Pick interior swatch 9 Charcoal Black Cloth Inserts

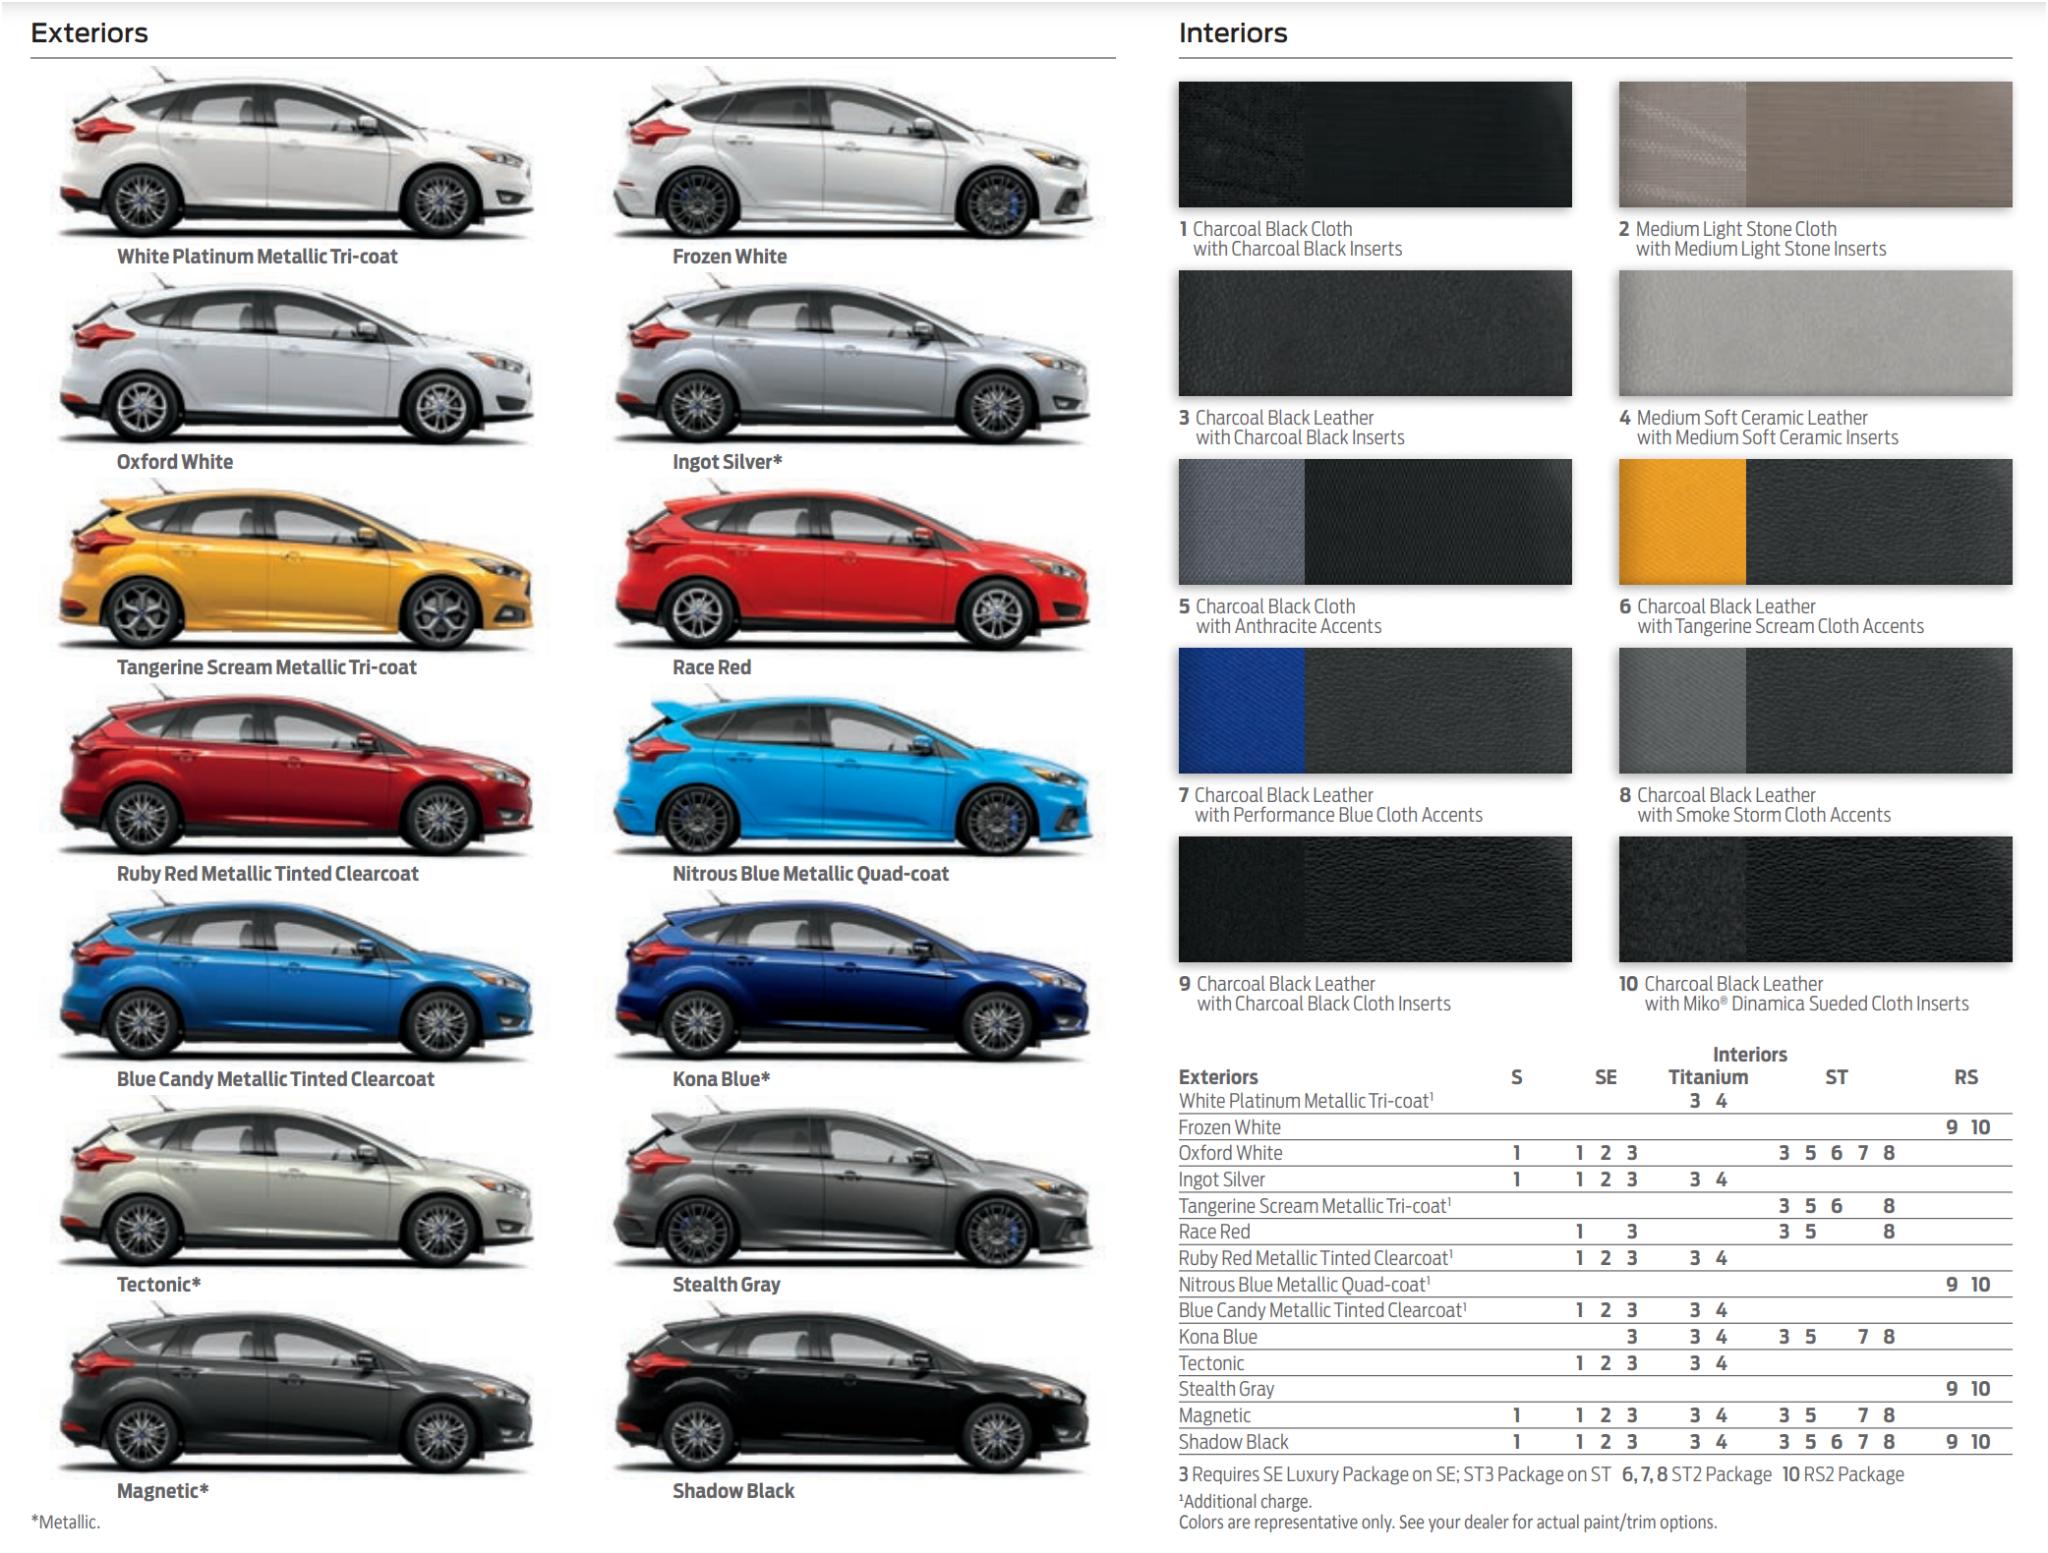point(1375,899)
